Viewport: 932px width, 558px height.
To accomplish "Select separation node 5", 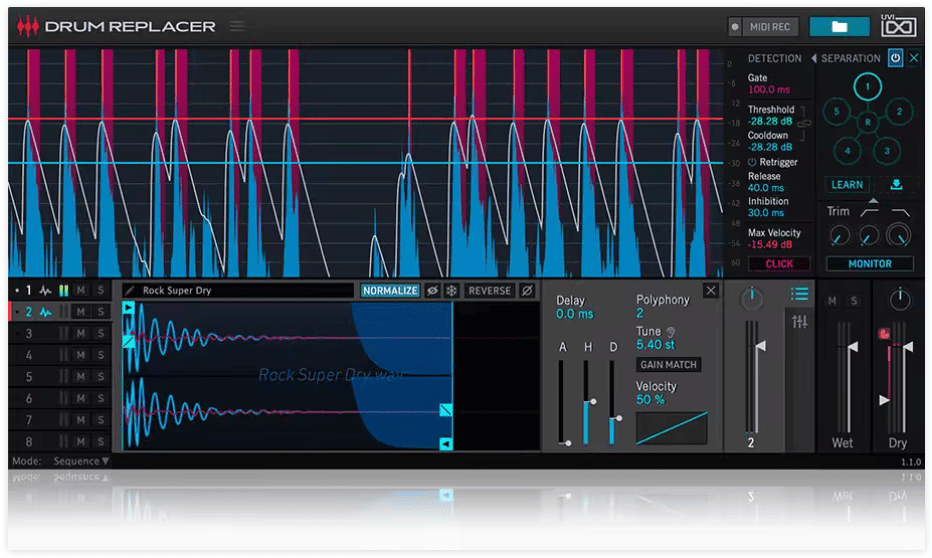I will [836, 111].
